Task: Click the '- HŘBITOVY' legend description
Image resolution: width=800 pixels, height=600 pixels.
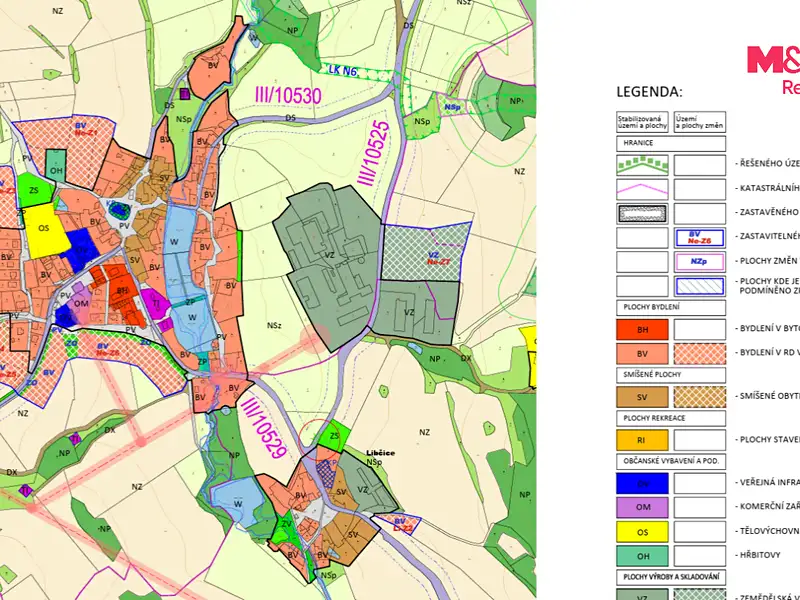Action: coord(760,555)
